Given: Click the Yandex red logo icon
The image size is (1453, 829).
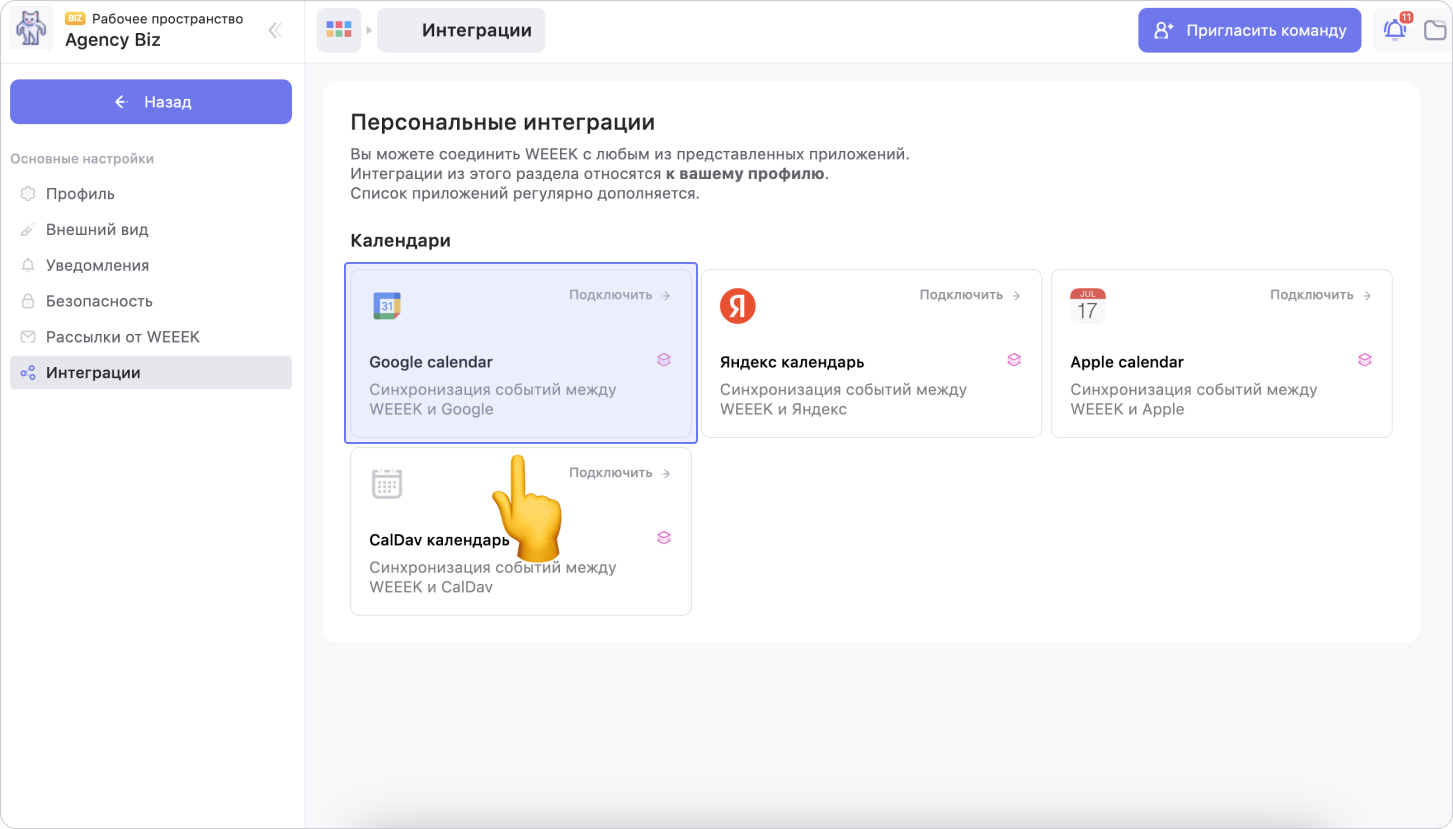Looking at the screenshot, I should click(x=738, y=306).
